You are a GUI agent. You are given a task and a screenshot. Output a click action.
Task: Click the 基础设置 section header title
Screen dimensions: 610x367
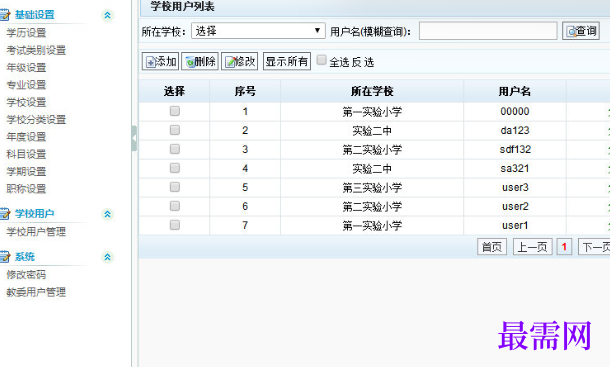[x=35, y=15]
